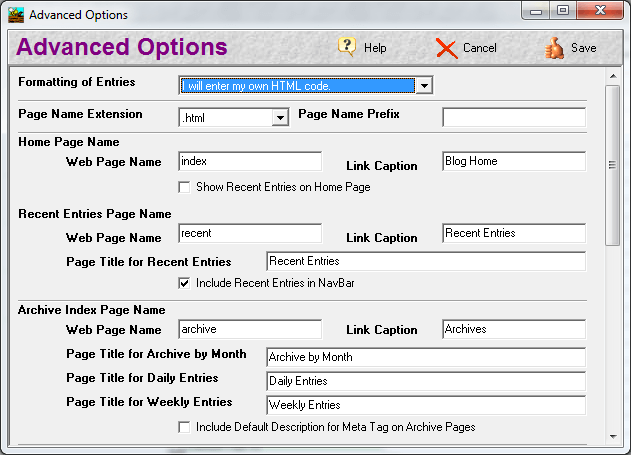Click the 'Formatting of Entries' label
The width and height of the screenshot is (631, 455).
[76, 82]
